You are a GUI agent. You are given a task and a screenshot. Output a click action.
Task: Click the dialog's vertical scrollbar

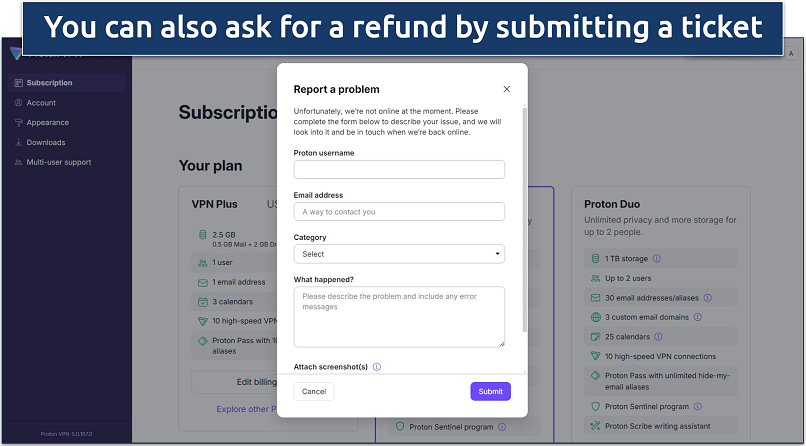pos(524,220)
